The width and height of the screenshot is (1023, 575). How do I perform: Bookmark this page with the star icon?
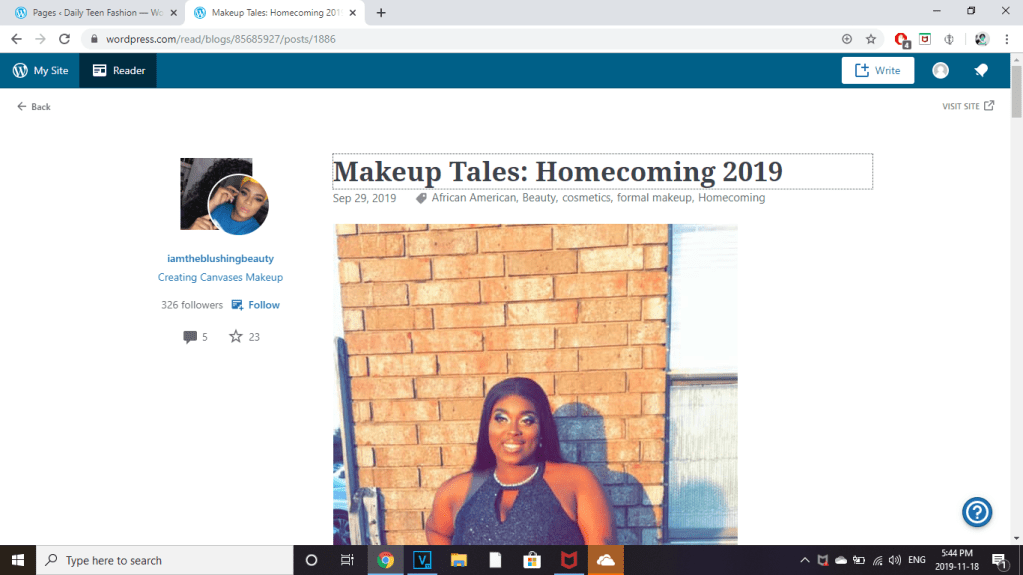871,39
